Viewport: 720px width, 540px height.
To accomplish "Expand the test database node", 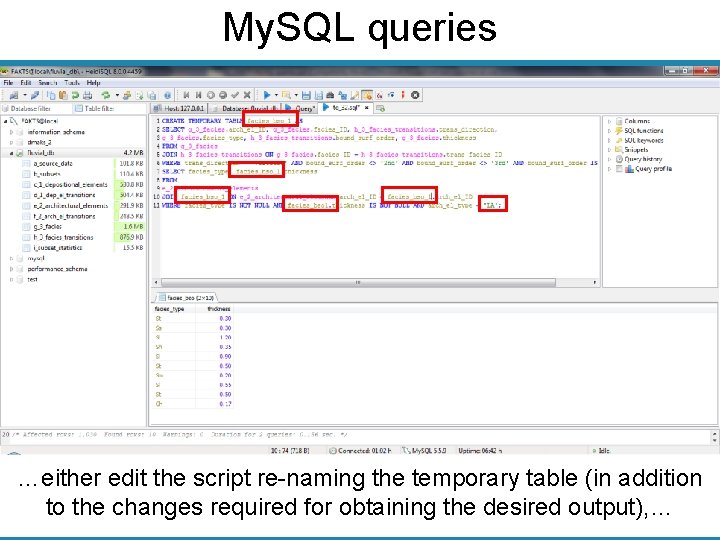I will tap(11, 280).
